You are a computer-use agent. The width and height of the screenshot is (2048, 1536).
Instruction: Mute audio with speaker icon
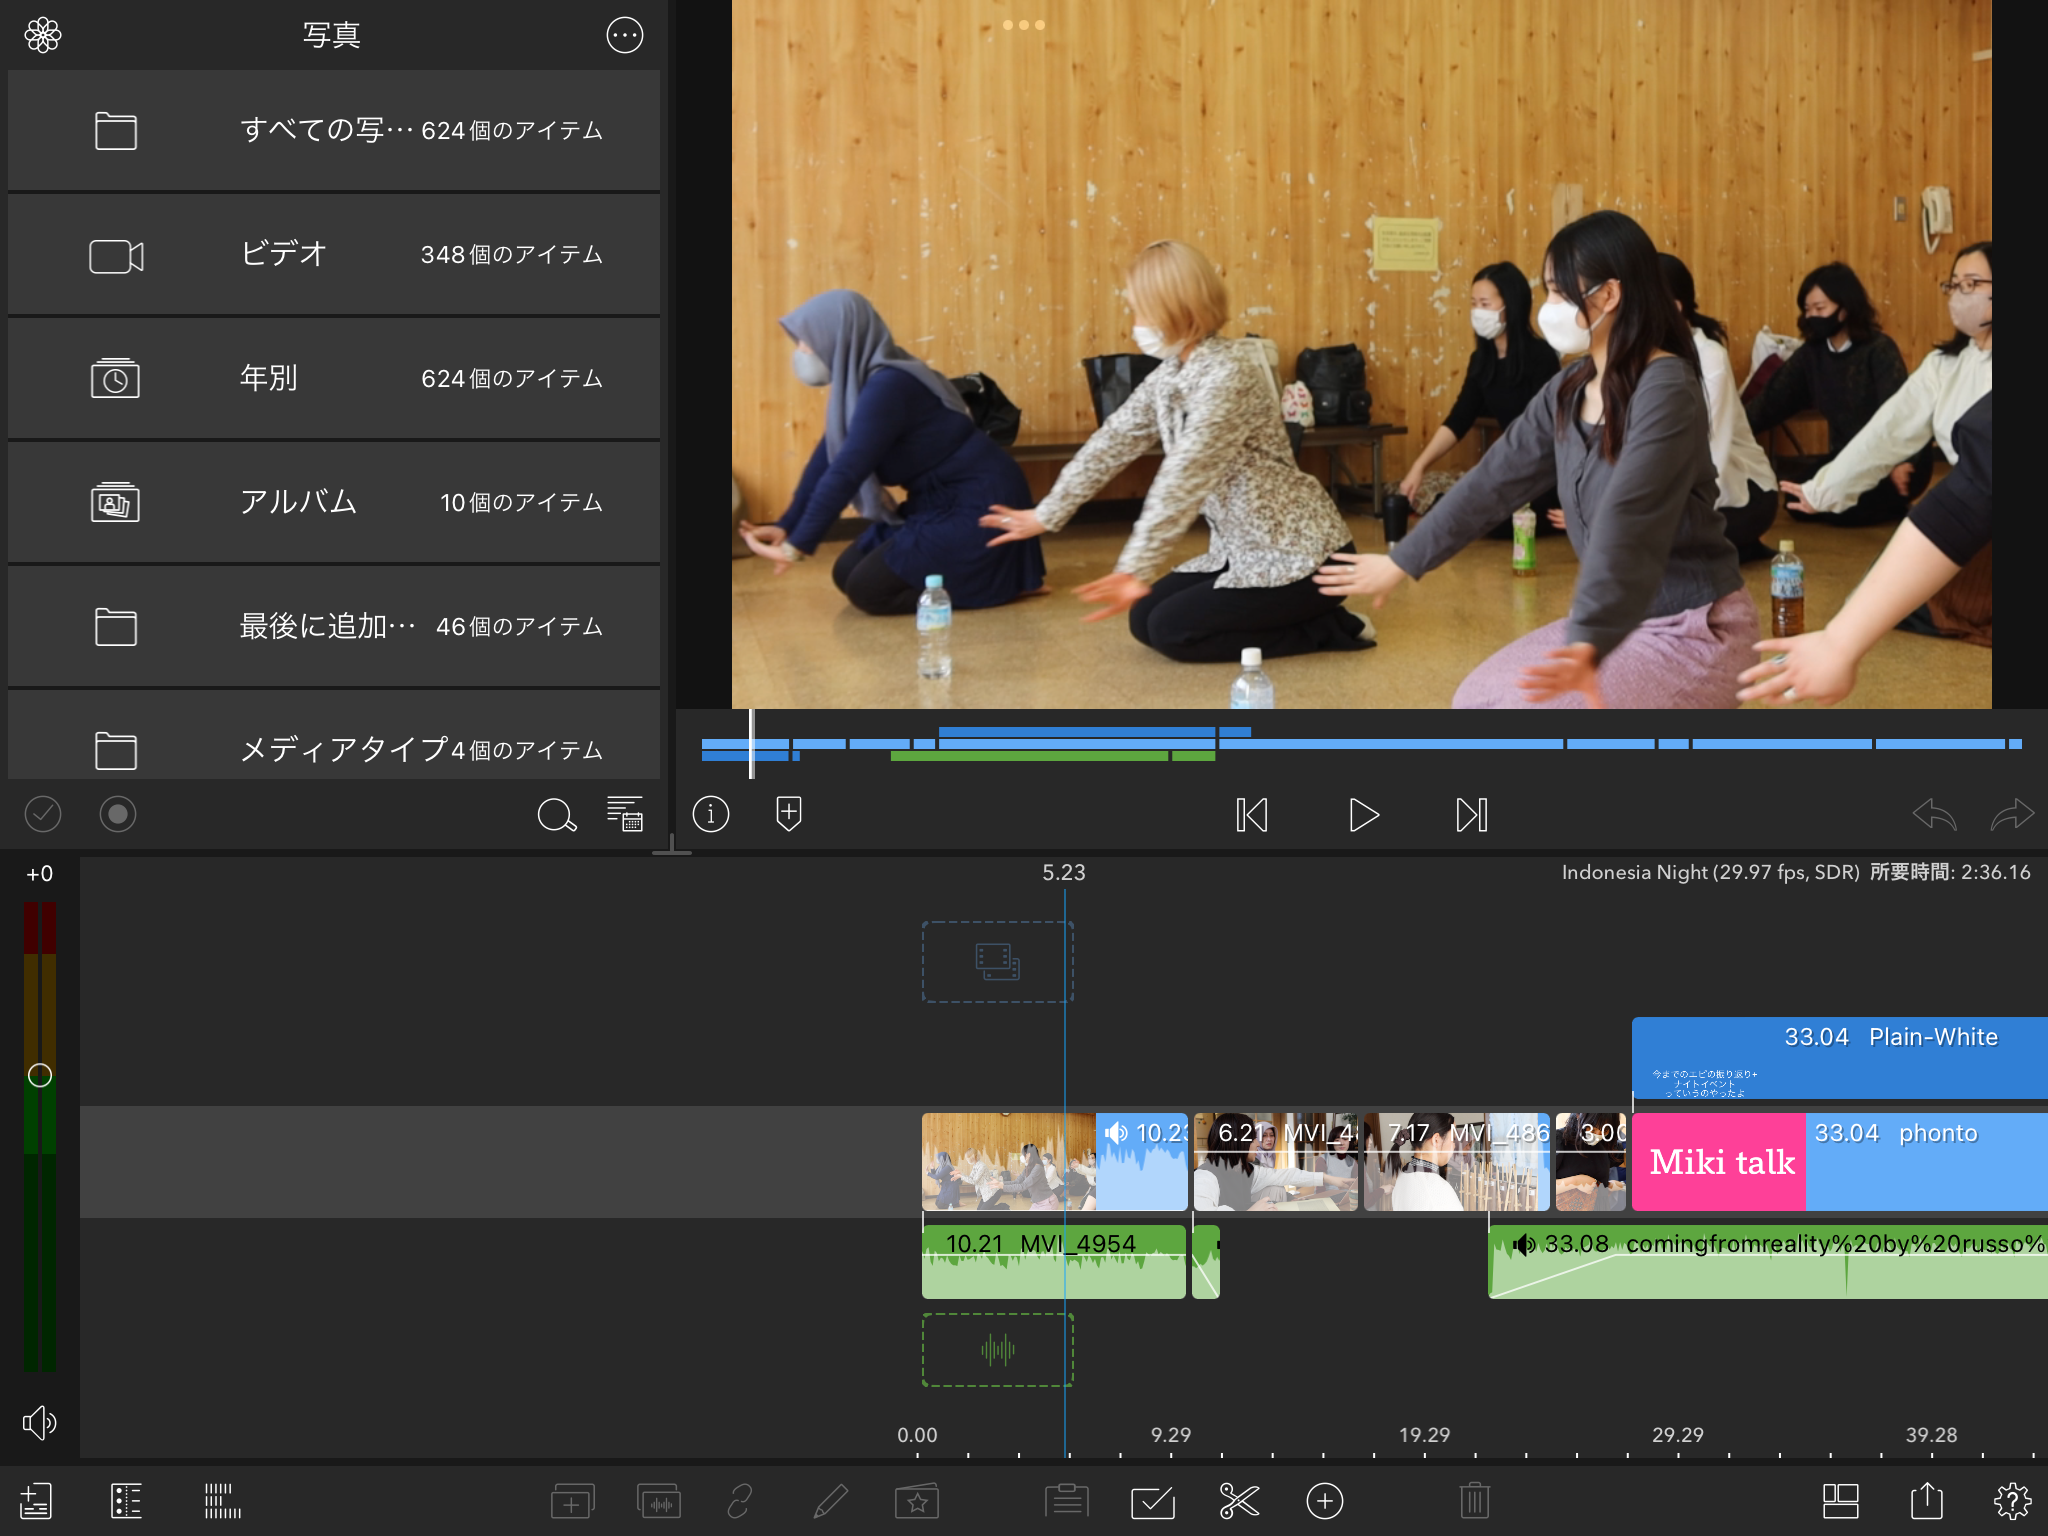click(39, 1422)
